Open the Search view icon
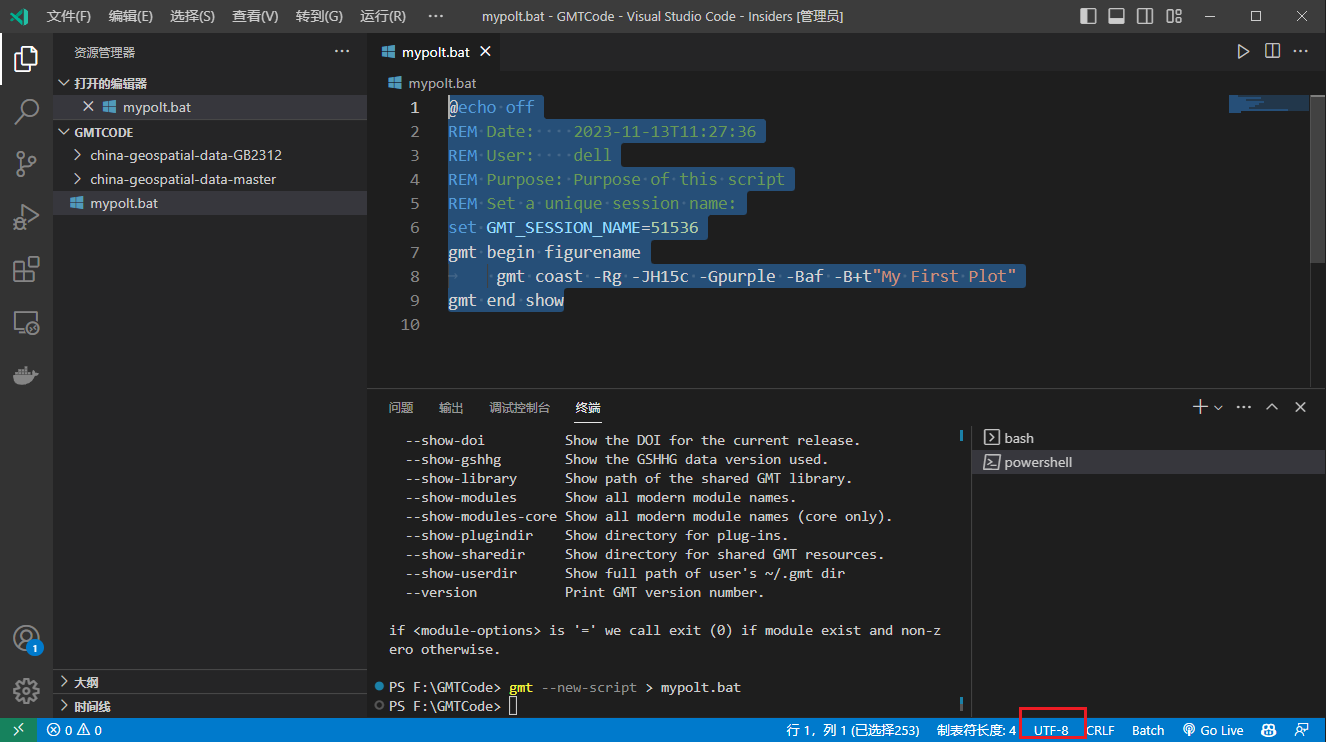 pos(26,111)
